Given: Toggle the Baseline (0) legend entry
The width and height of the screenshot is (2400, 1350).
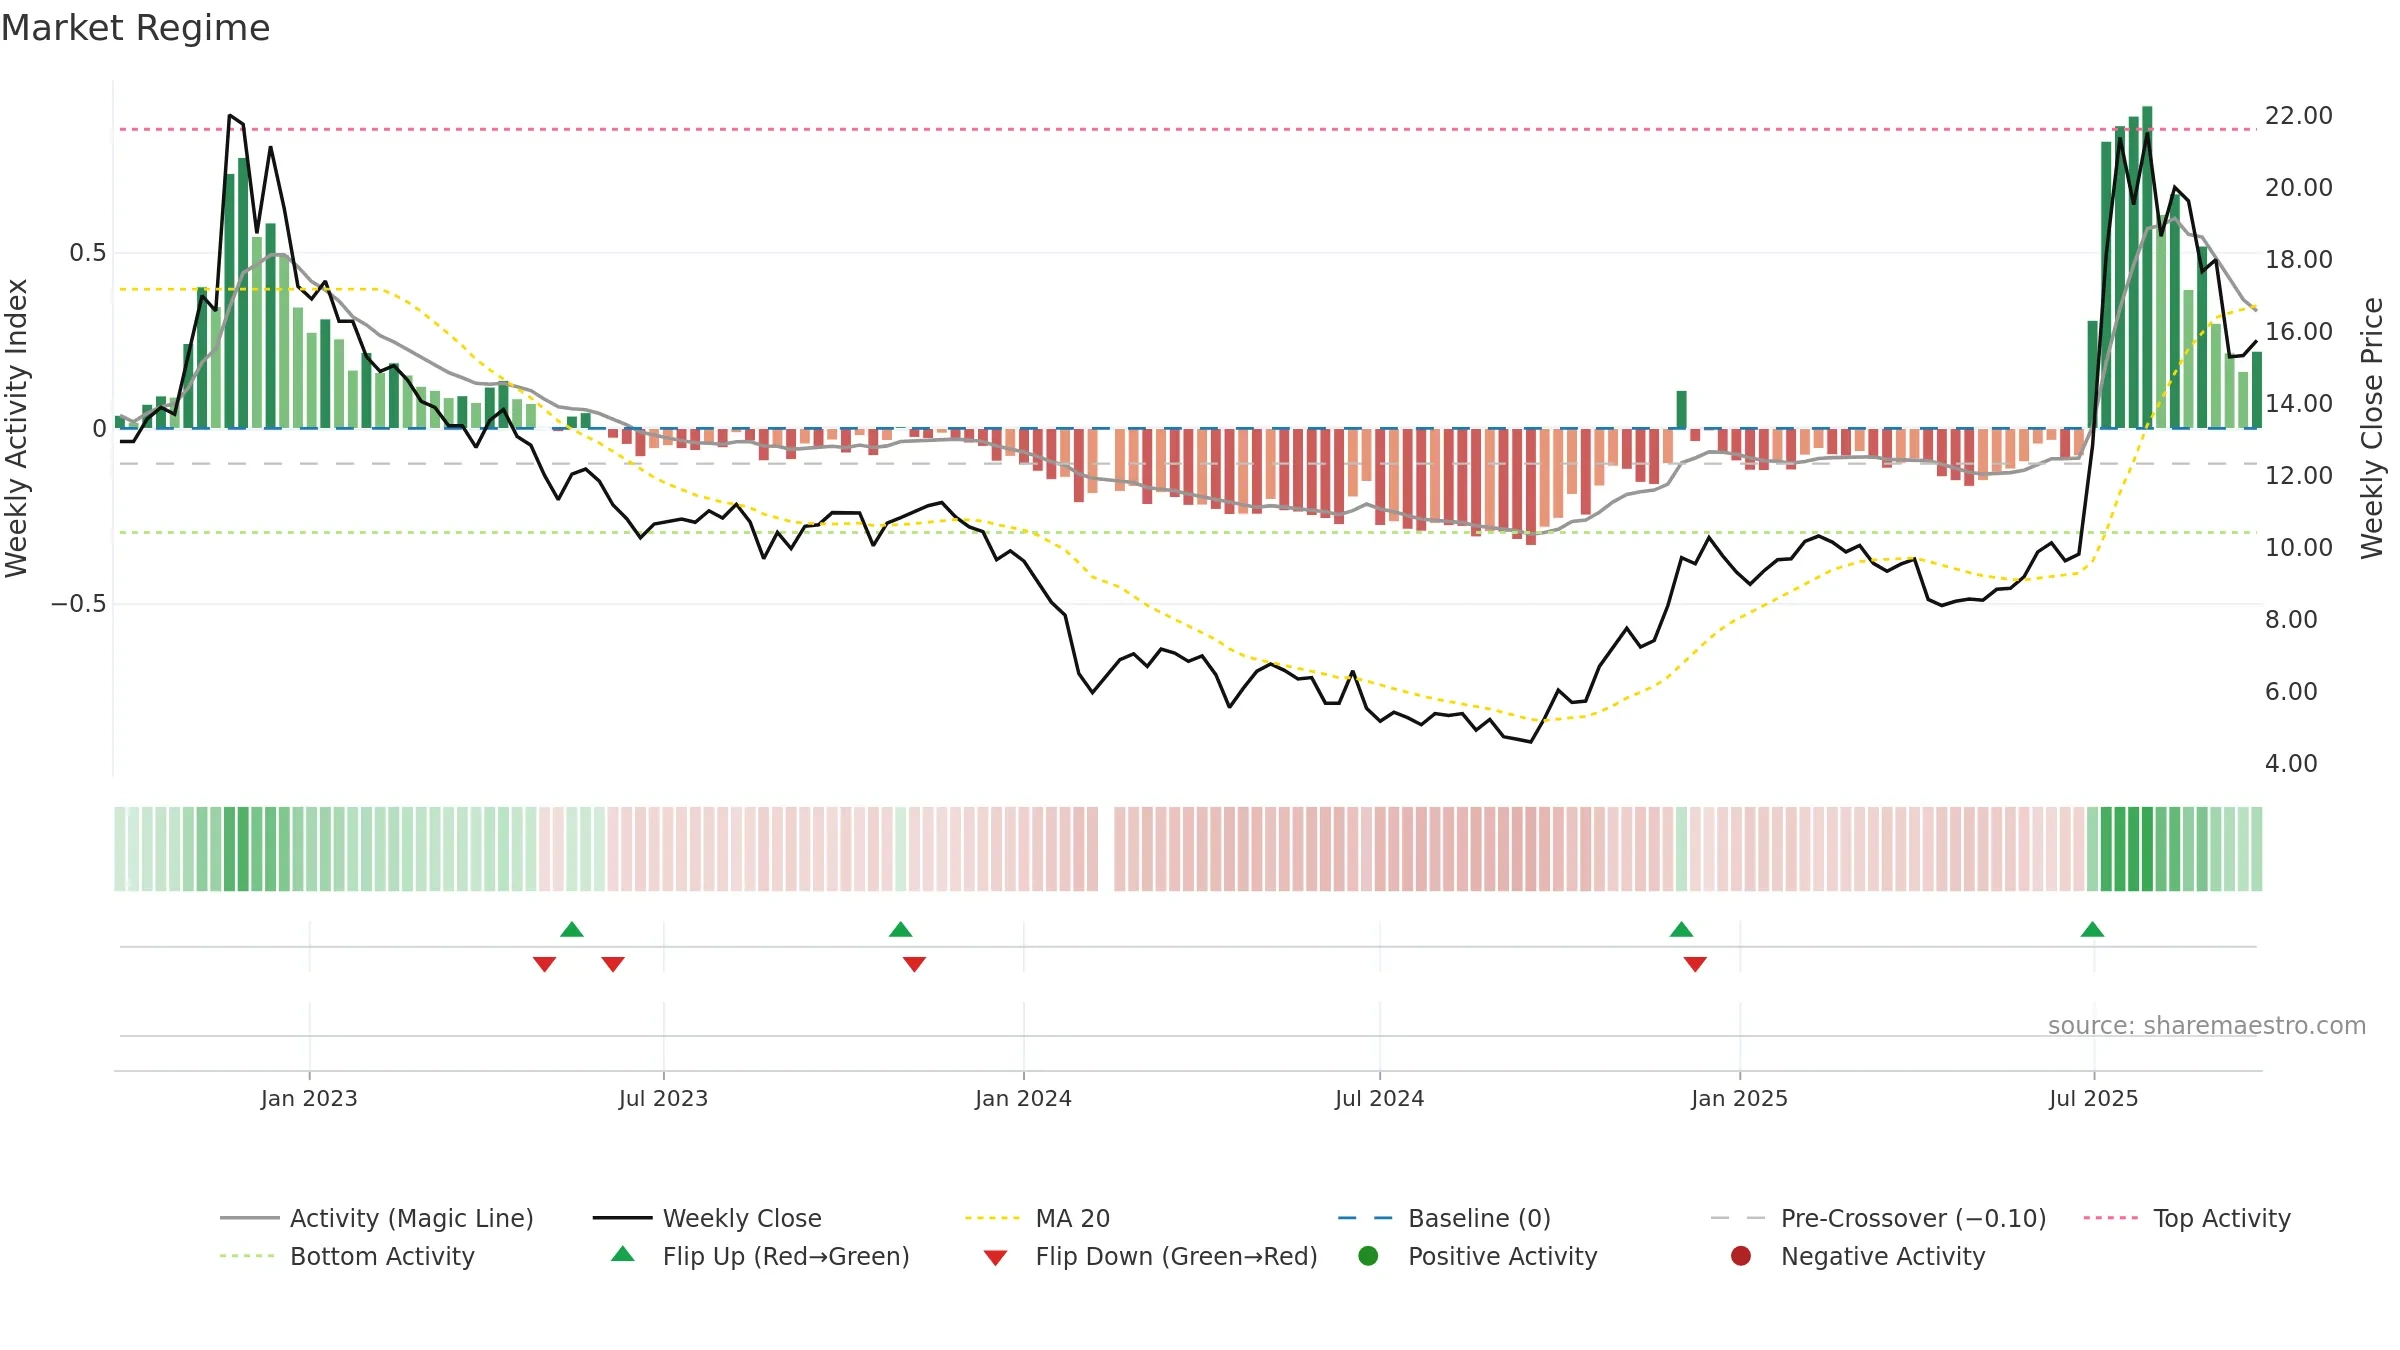Looking at the screenshot, I should tap(1444, 1218).
